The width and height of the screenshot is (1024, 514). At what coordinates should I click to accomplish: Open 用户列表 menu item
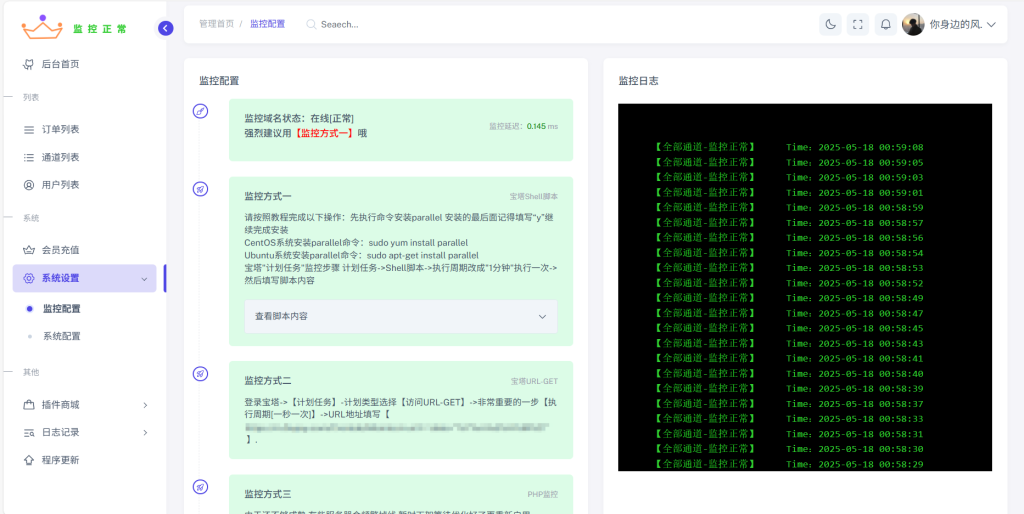tap(60, 185)
